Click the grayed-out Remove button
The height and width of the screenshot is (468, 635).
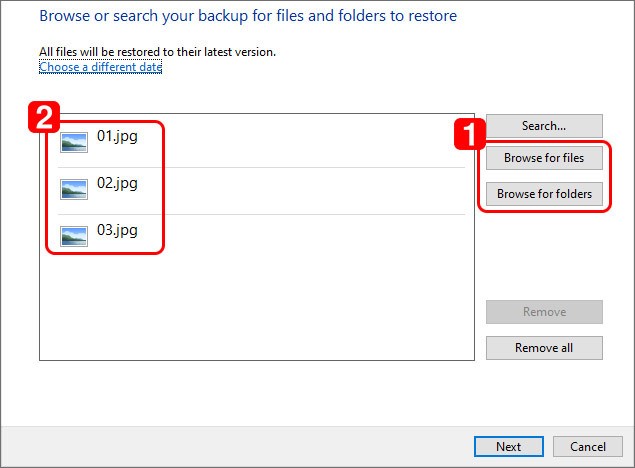pyautogui.click(x=544, y=312)
